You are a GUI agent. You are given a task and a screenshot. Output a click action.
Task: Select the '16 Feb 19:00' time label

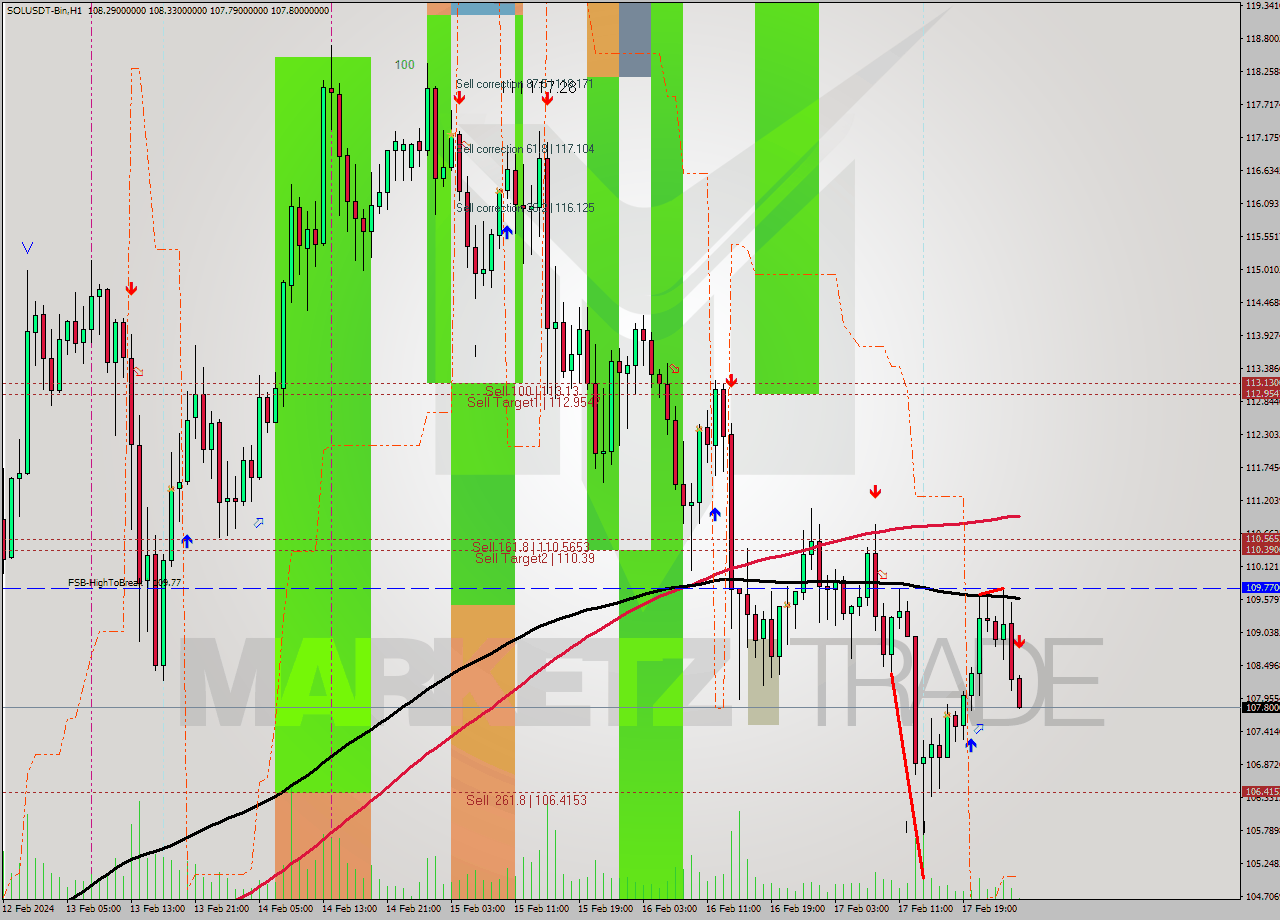point(797,909)
